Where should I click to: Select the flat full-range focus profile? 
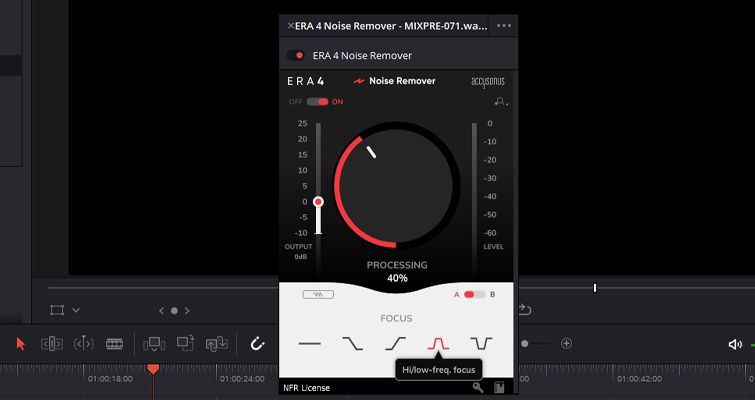pyautogui.click(x=309, y=343)
